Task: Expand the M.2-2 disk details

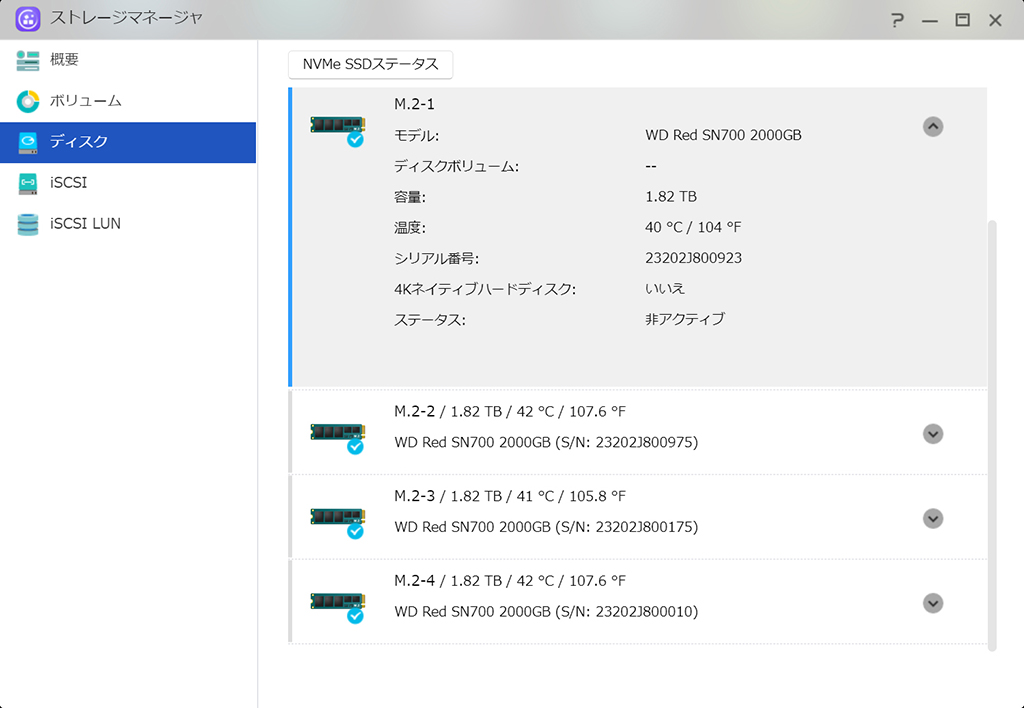Action: click(933, 434)
